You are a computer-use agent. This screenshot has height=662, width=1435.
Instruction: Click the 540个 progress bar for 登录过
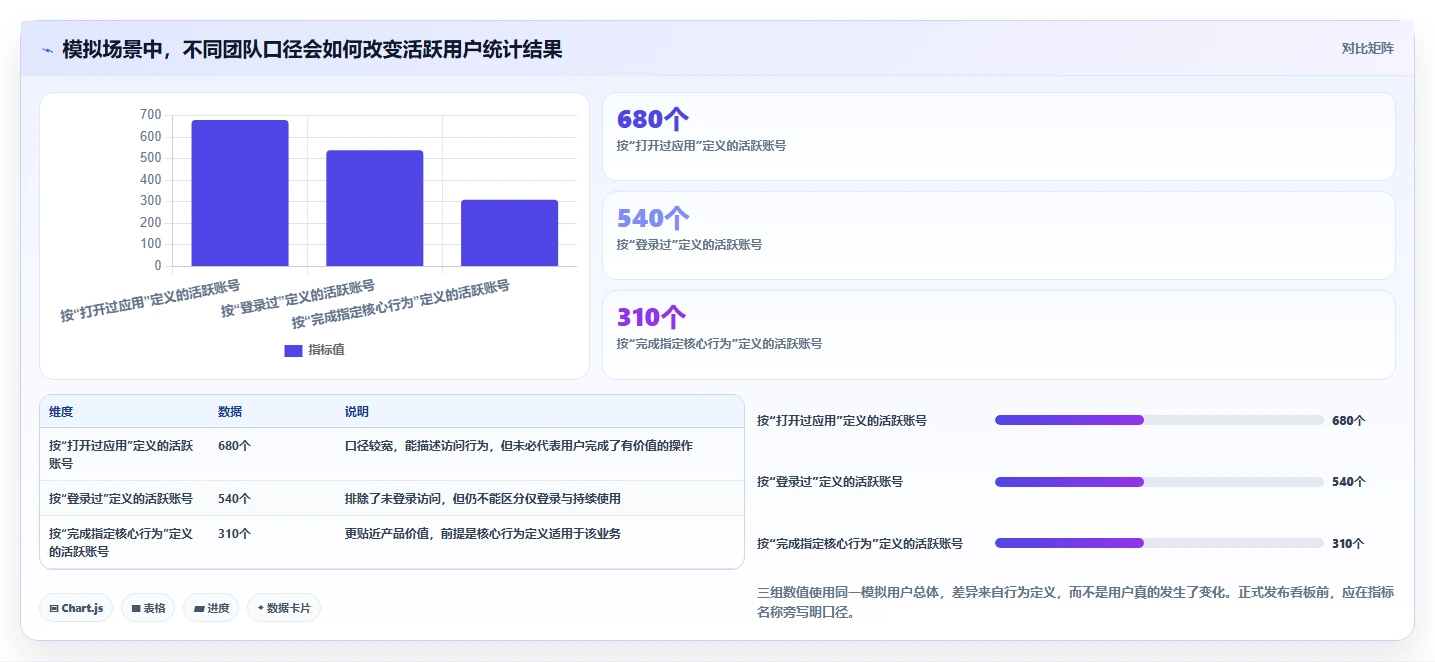pos(1159,482)
